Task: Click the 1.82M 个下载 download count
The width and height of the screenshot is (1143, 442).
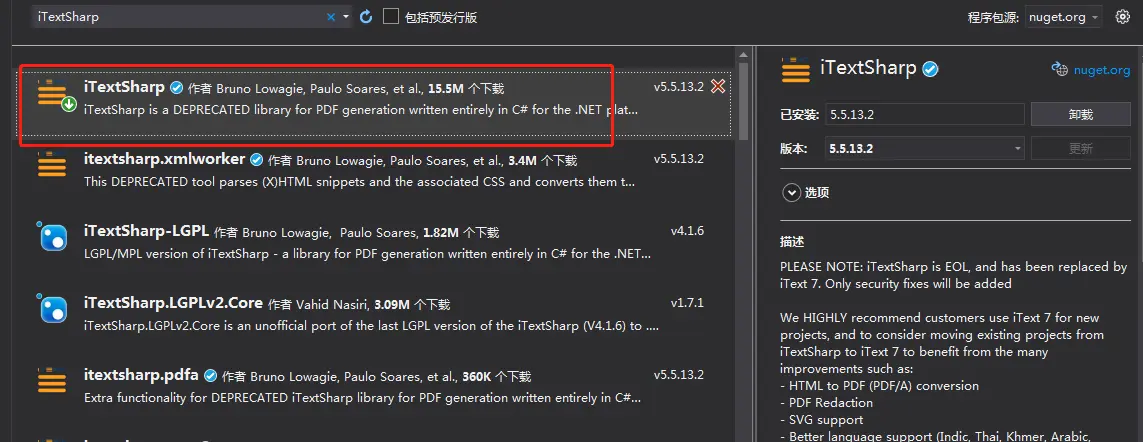Action: 461,233
